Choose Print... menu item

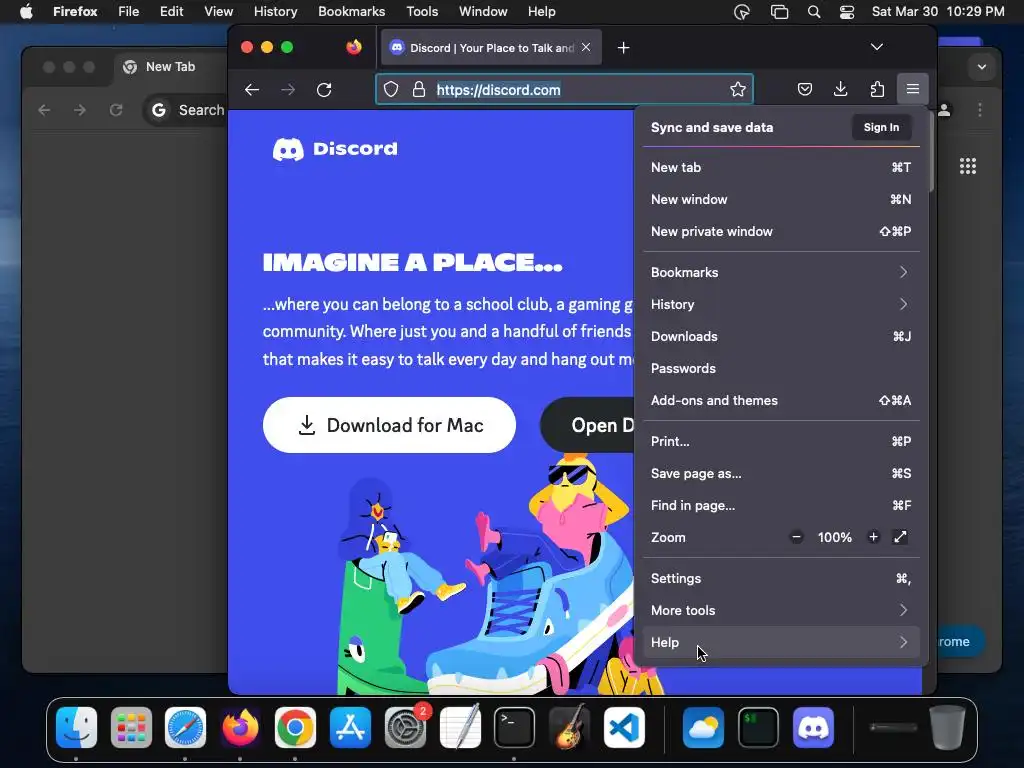781,441
